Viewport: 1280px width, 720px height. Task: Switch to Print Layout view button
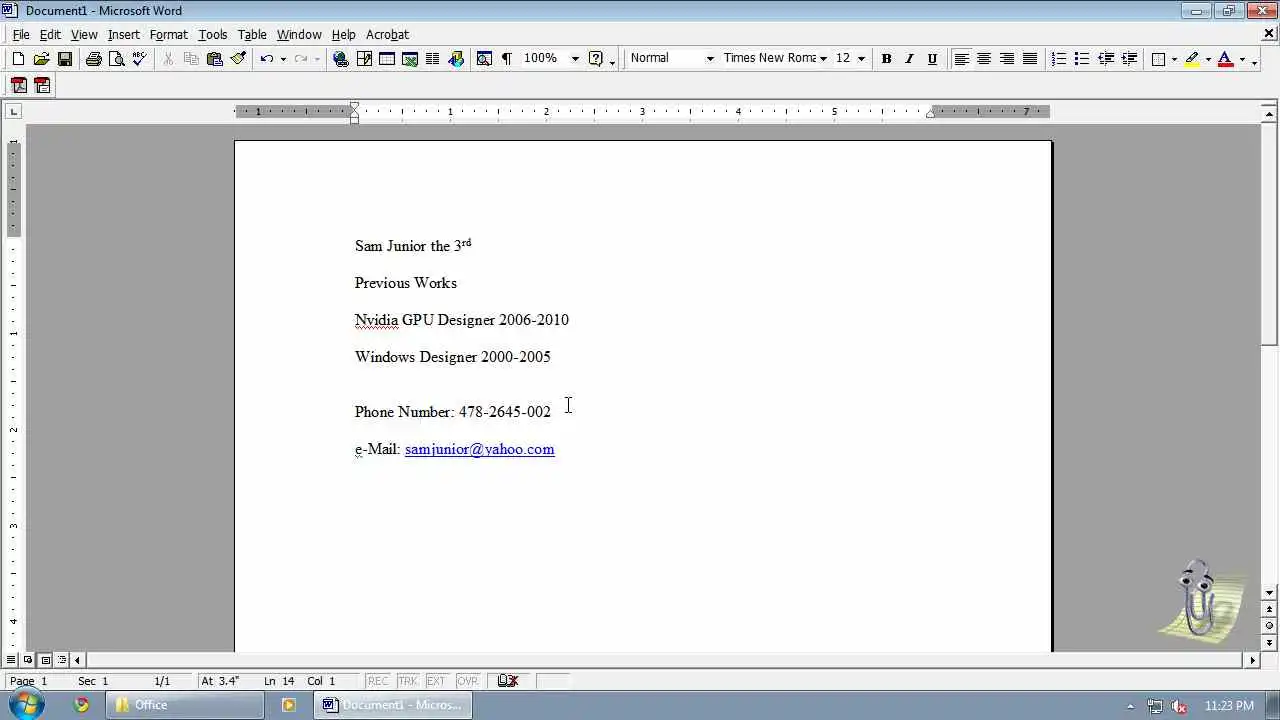coord(45,660)
